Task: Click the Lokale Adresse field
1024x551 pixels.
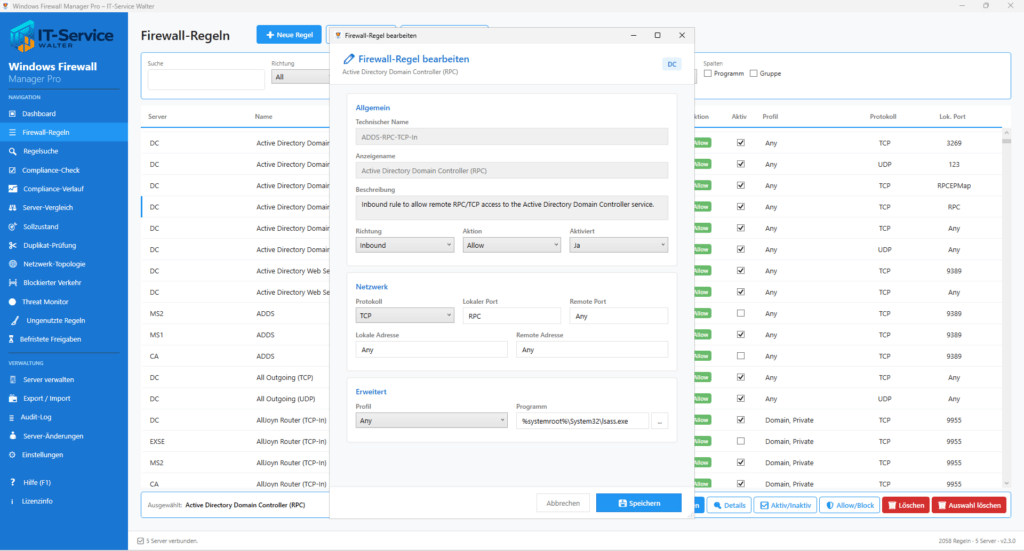Action: pyautogui.click(x=431, y=350)
